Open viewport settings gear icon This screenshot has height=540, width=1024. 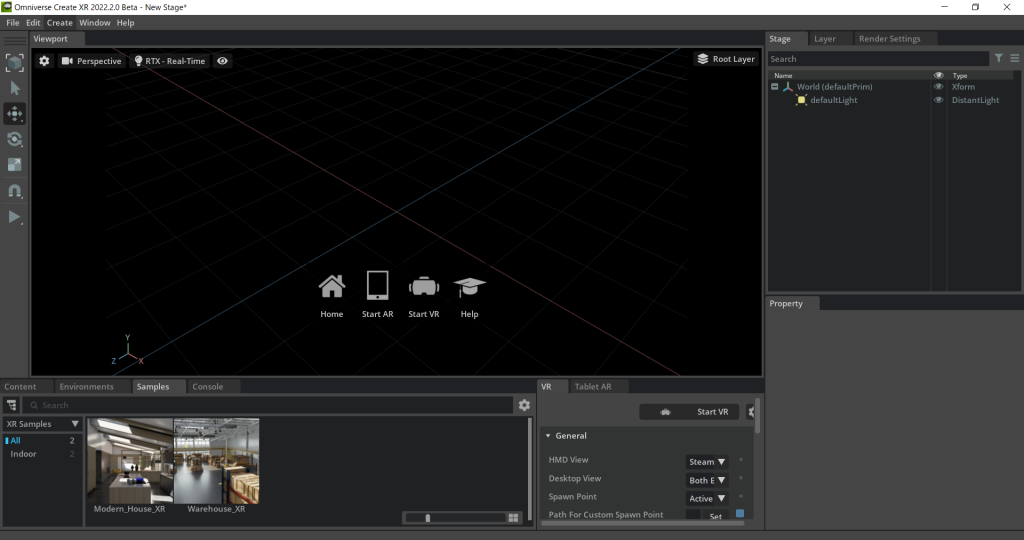(44, 61)
